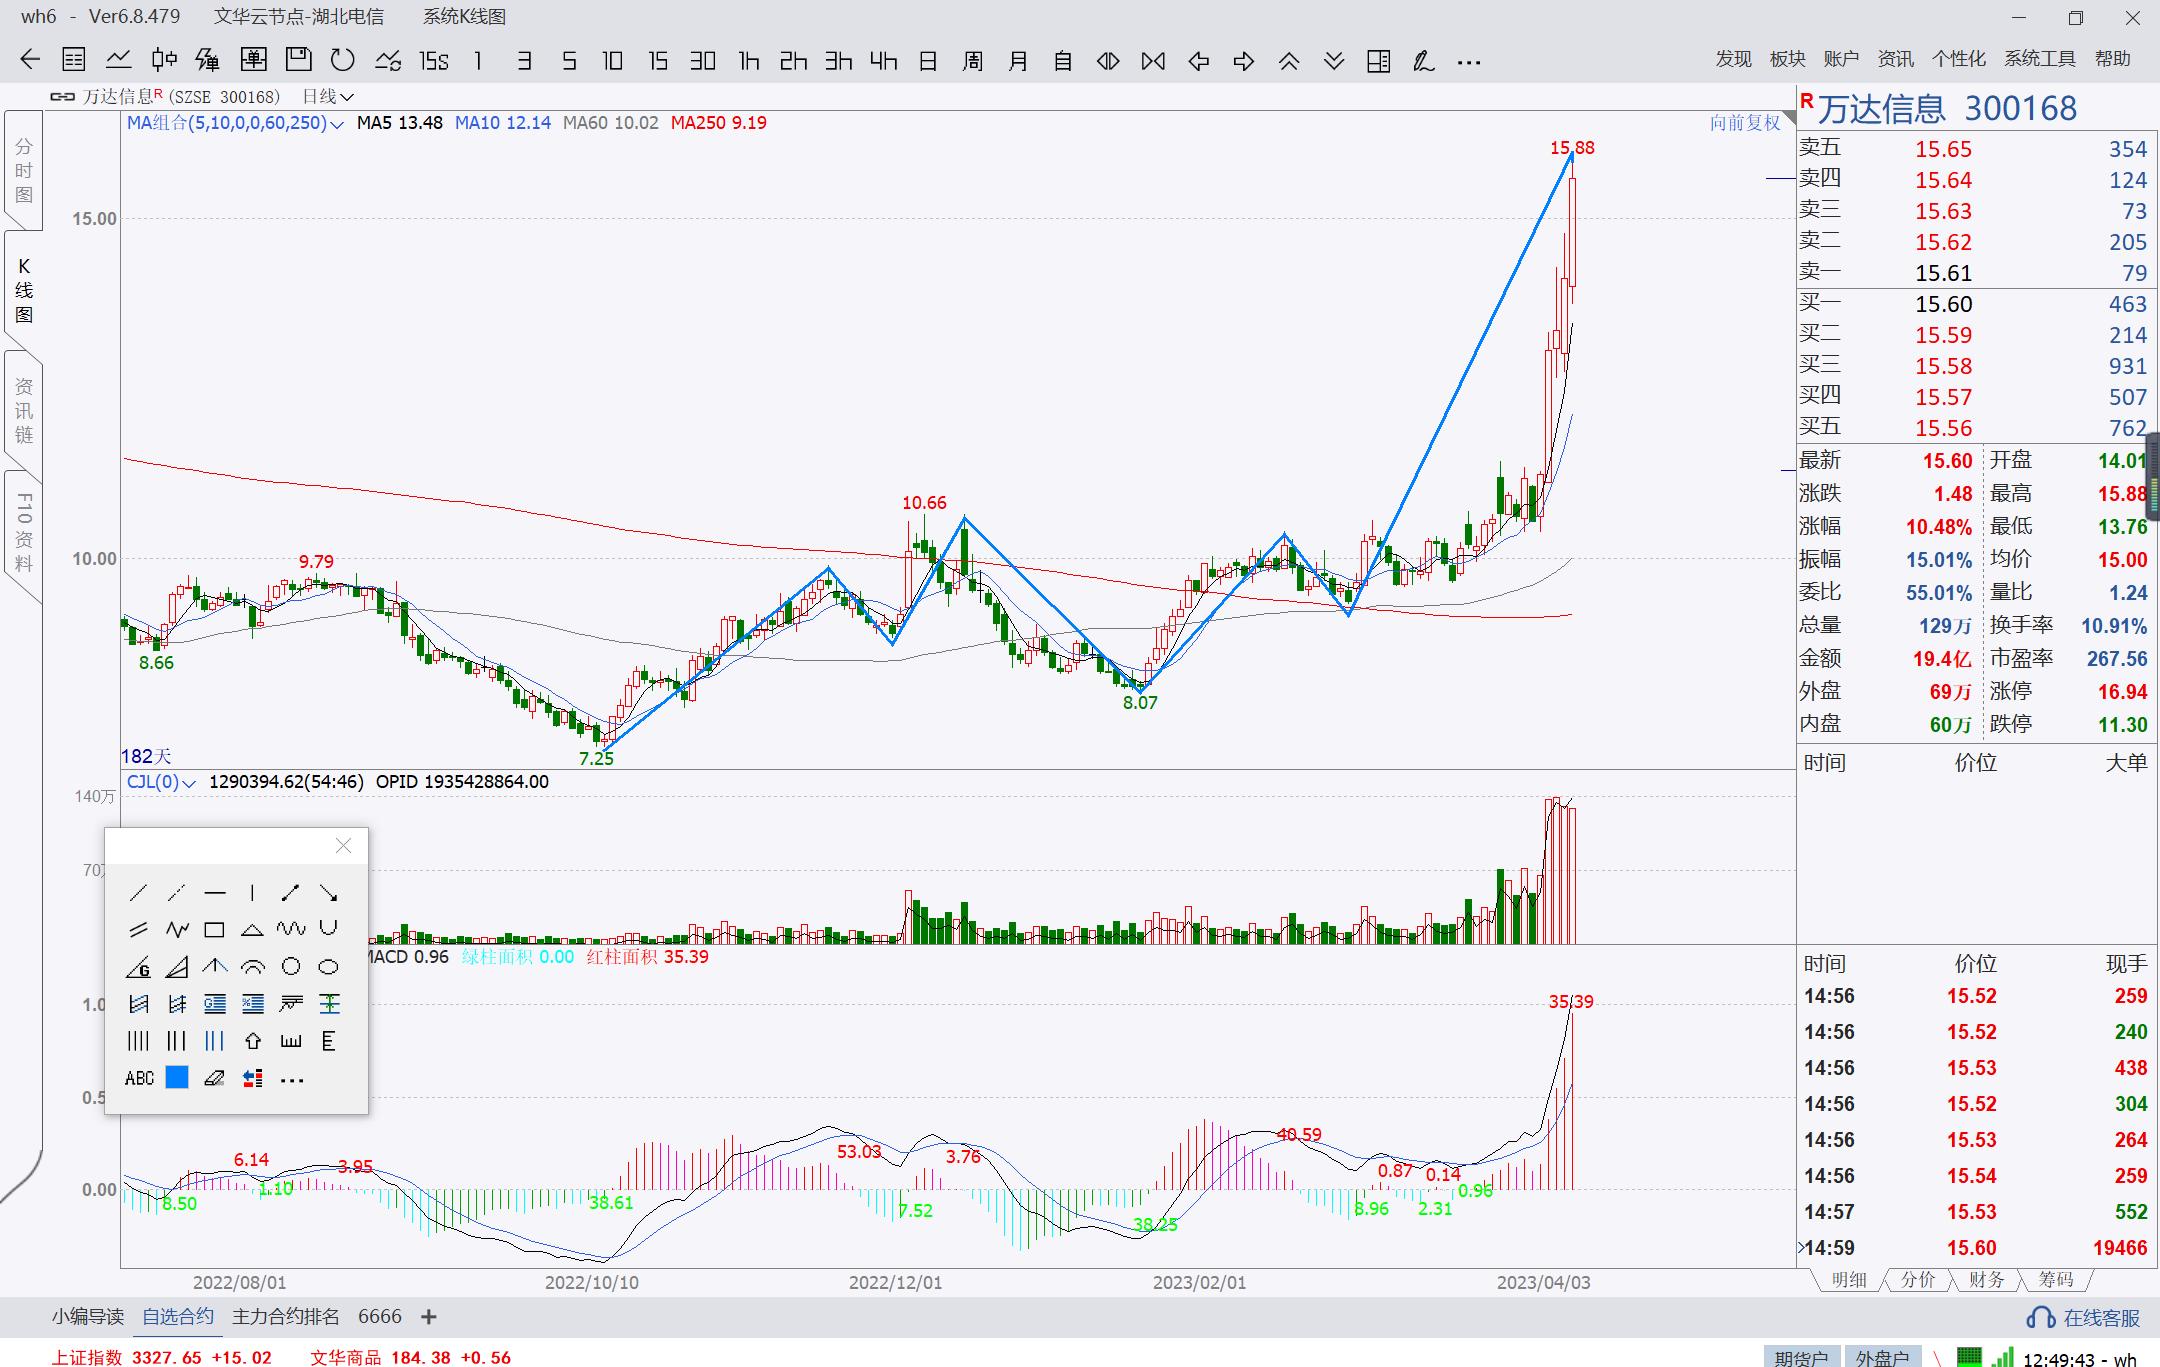
Task: Expand the 日线 period dropdown
Action: click(328, 97)
